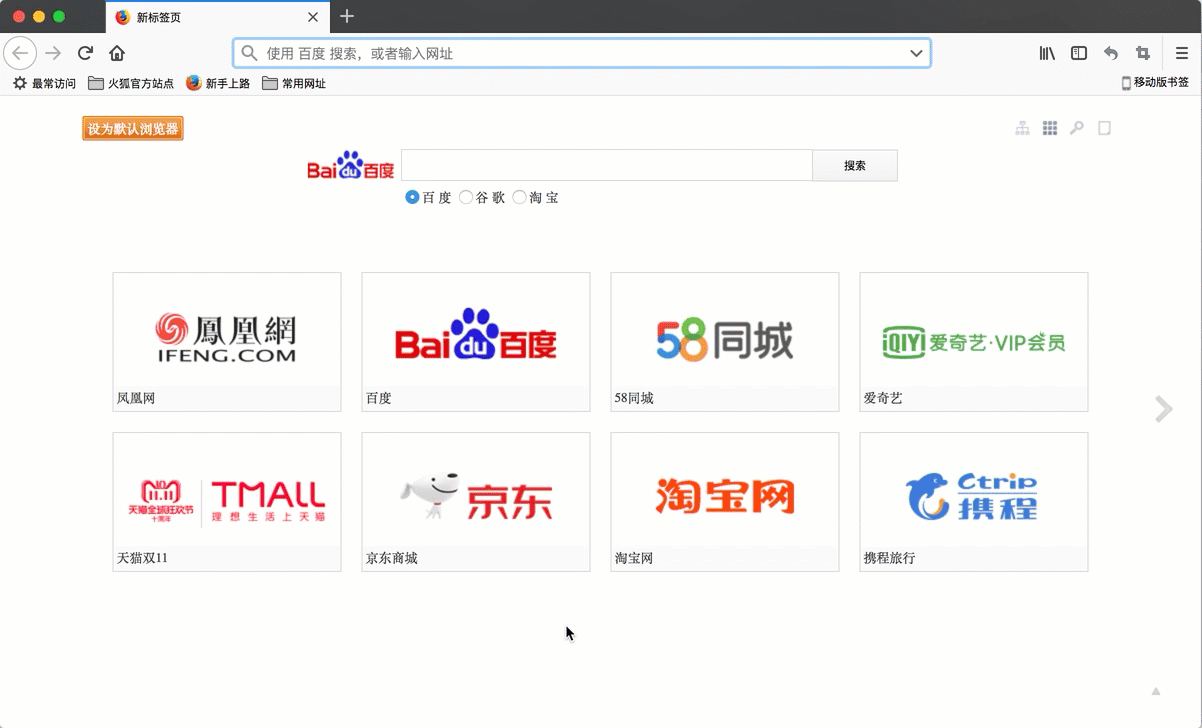
Task: Open the 京东商城 tile
Action: [x=476, y=502]
